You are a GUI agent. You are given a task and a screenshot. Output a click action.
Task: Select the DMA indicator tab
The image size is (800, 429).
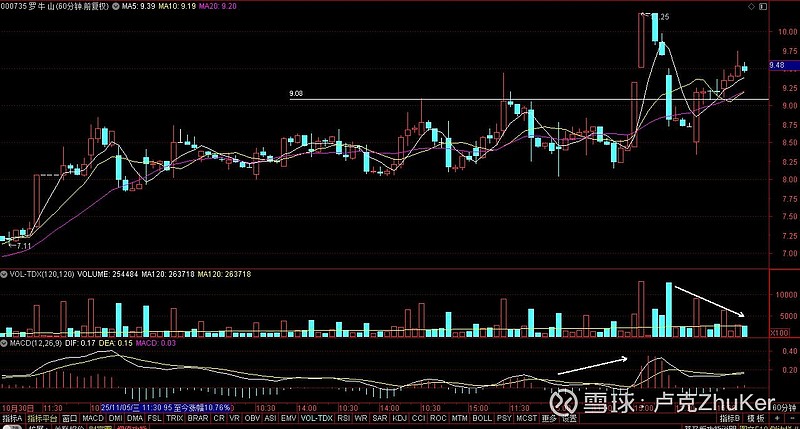point(135,418)
